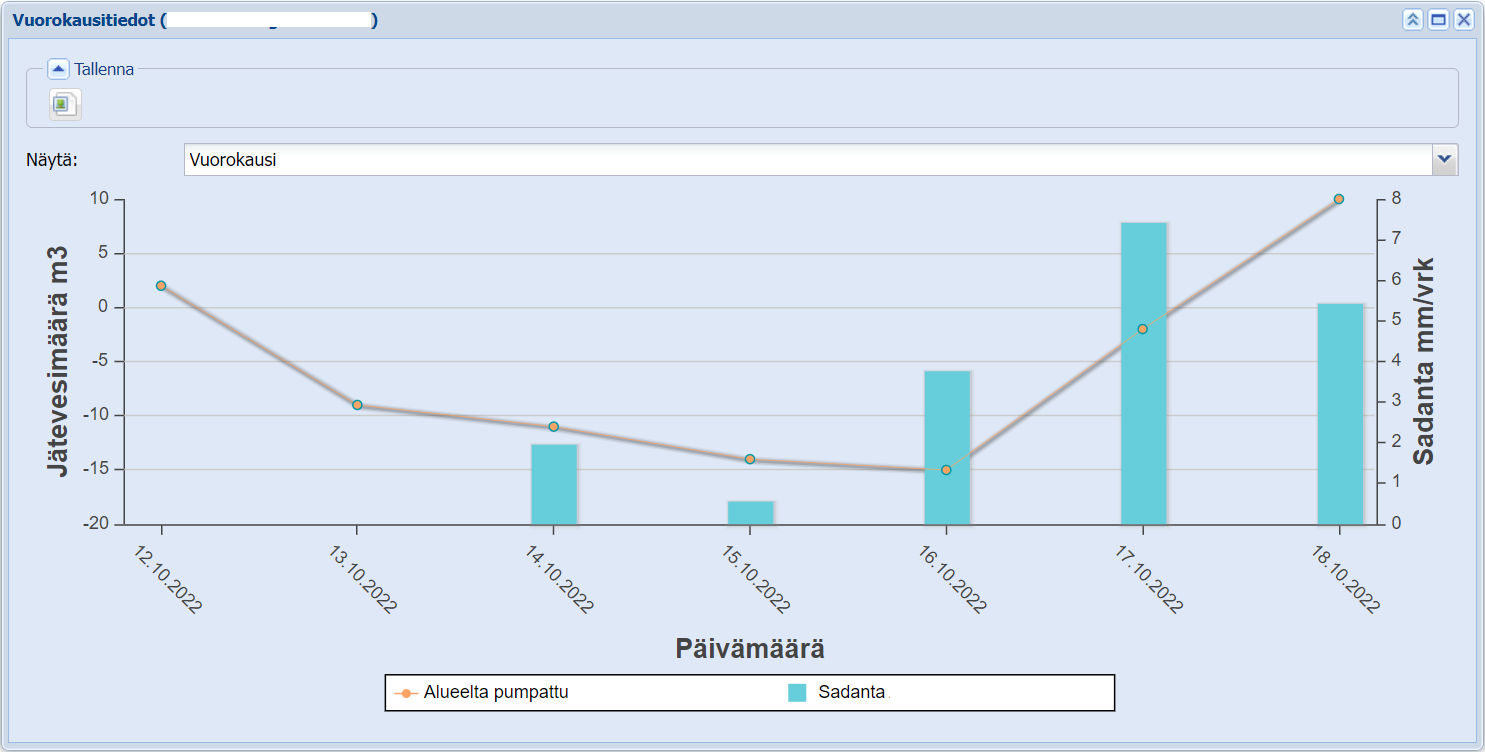This screenshot has height=752, width=1485.
Task: Click the Tallenna section title
Action: coord(104,70)
